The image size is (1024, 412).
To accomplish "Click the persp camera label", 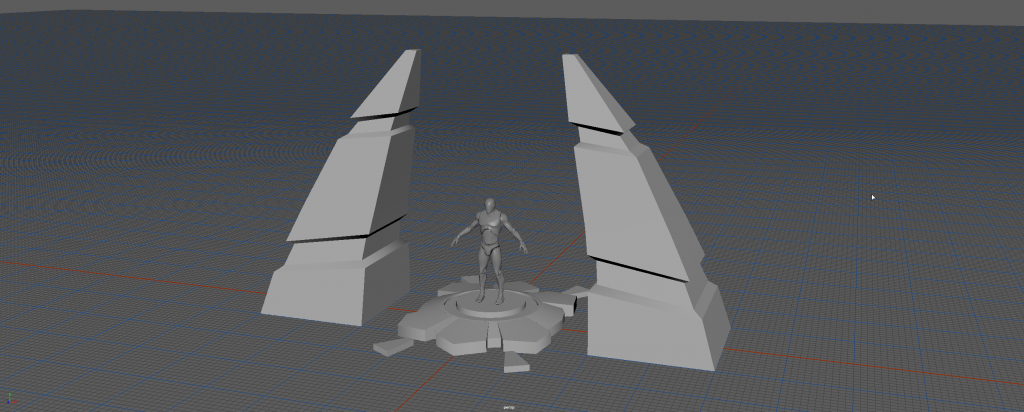I will [x=509, y=407].
